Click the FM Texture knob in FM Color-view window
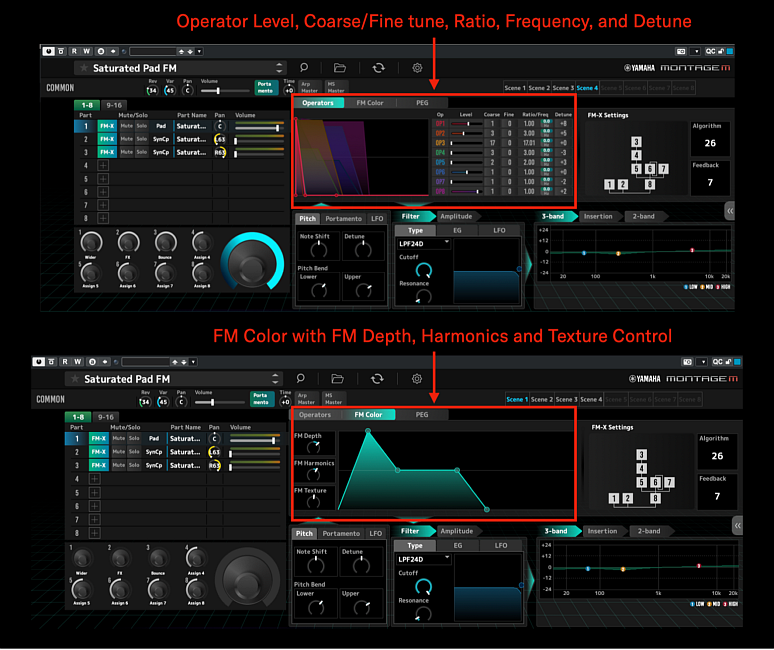The image size is (774, 650). pos(313,502)
